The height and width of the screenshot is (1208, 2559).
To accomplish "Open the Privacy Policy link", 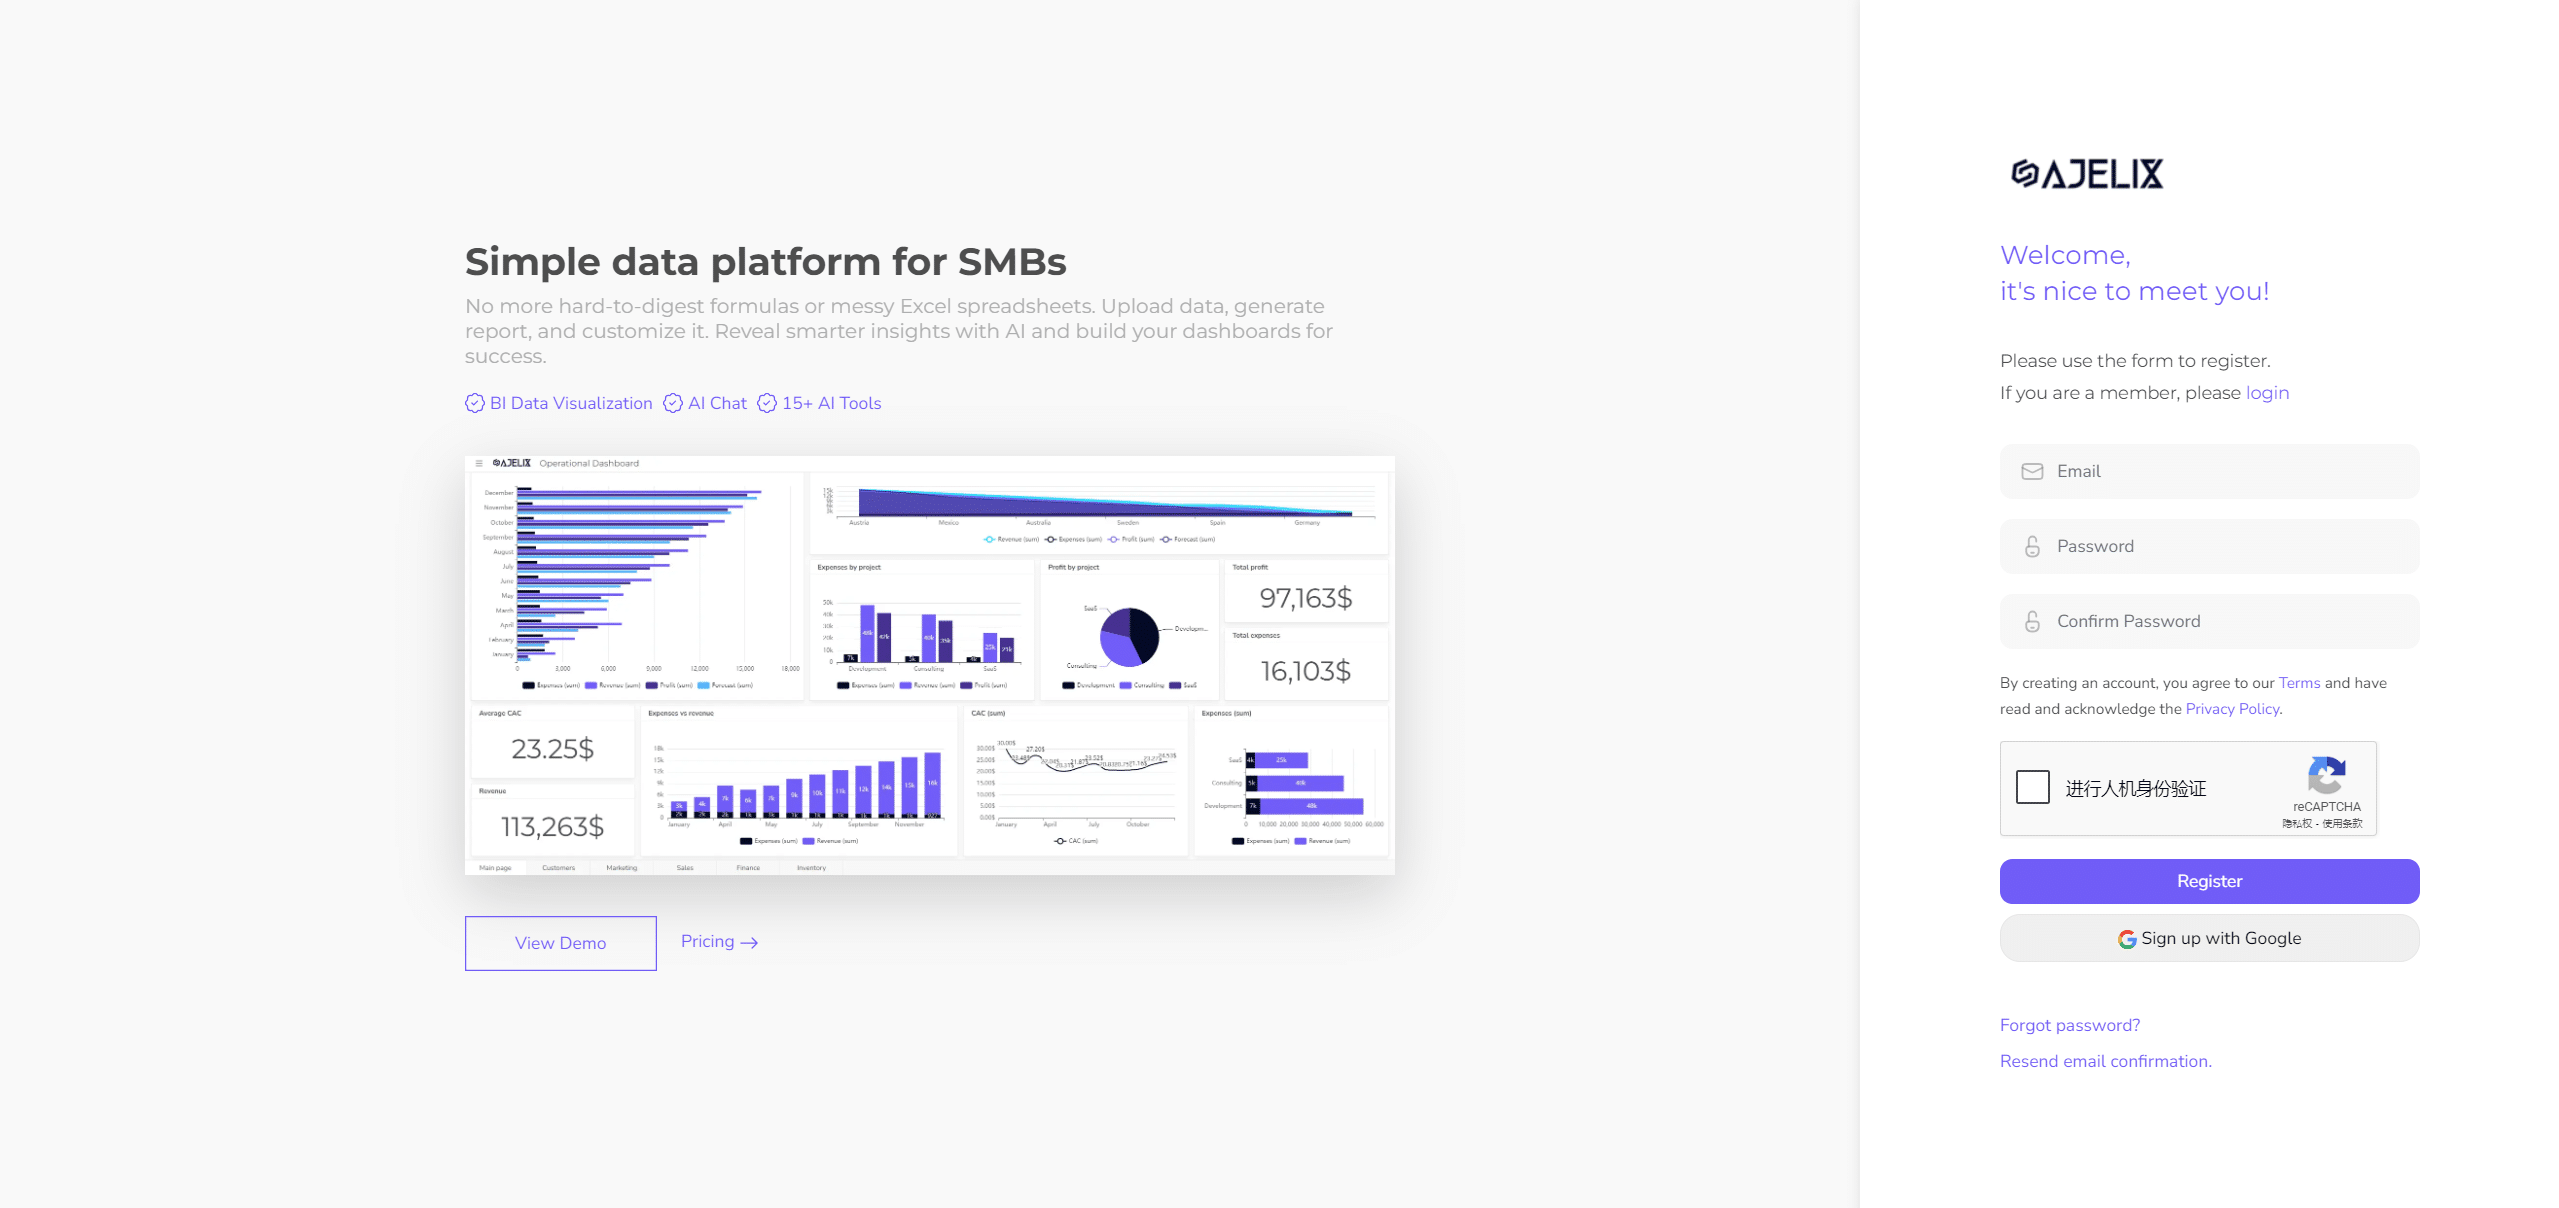I will pyautogui.click(x=2232, y=709).
